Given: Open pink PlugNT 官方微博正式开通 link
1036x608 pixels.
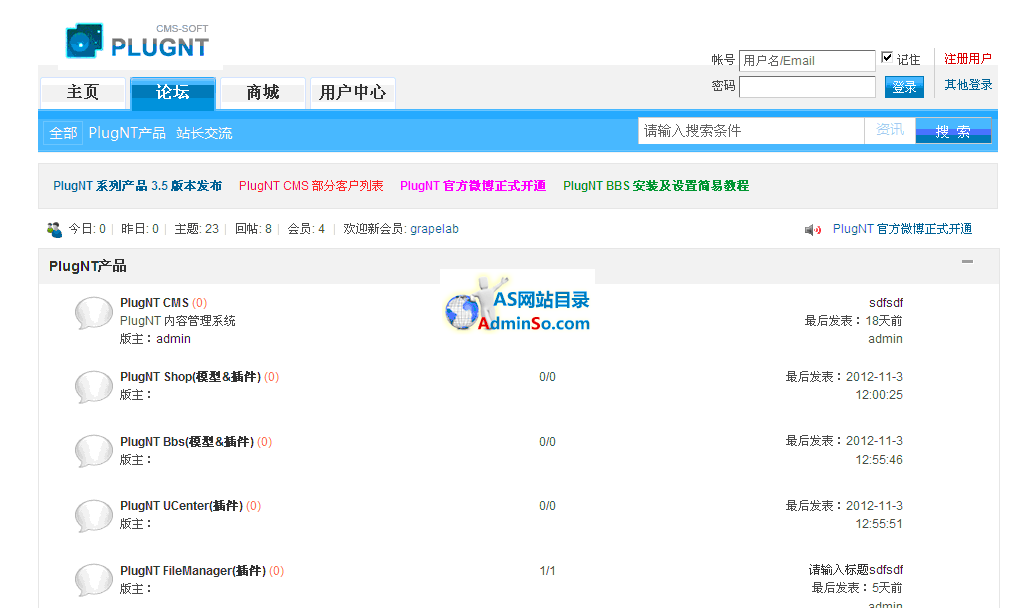Looking at the screenshot, I should (x=473, y=186).
